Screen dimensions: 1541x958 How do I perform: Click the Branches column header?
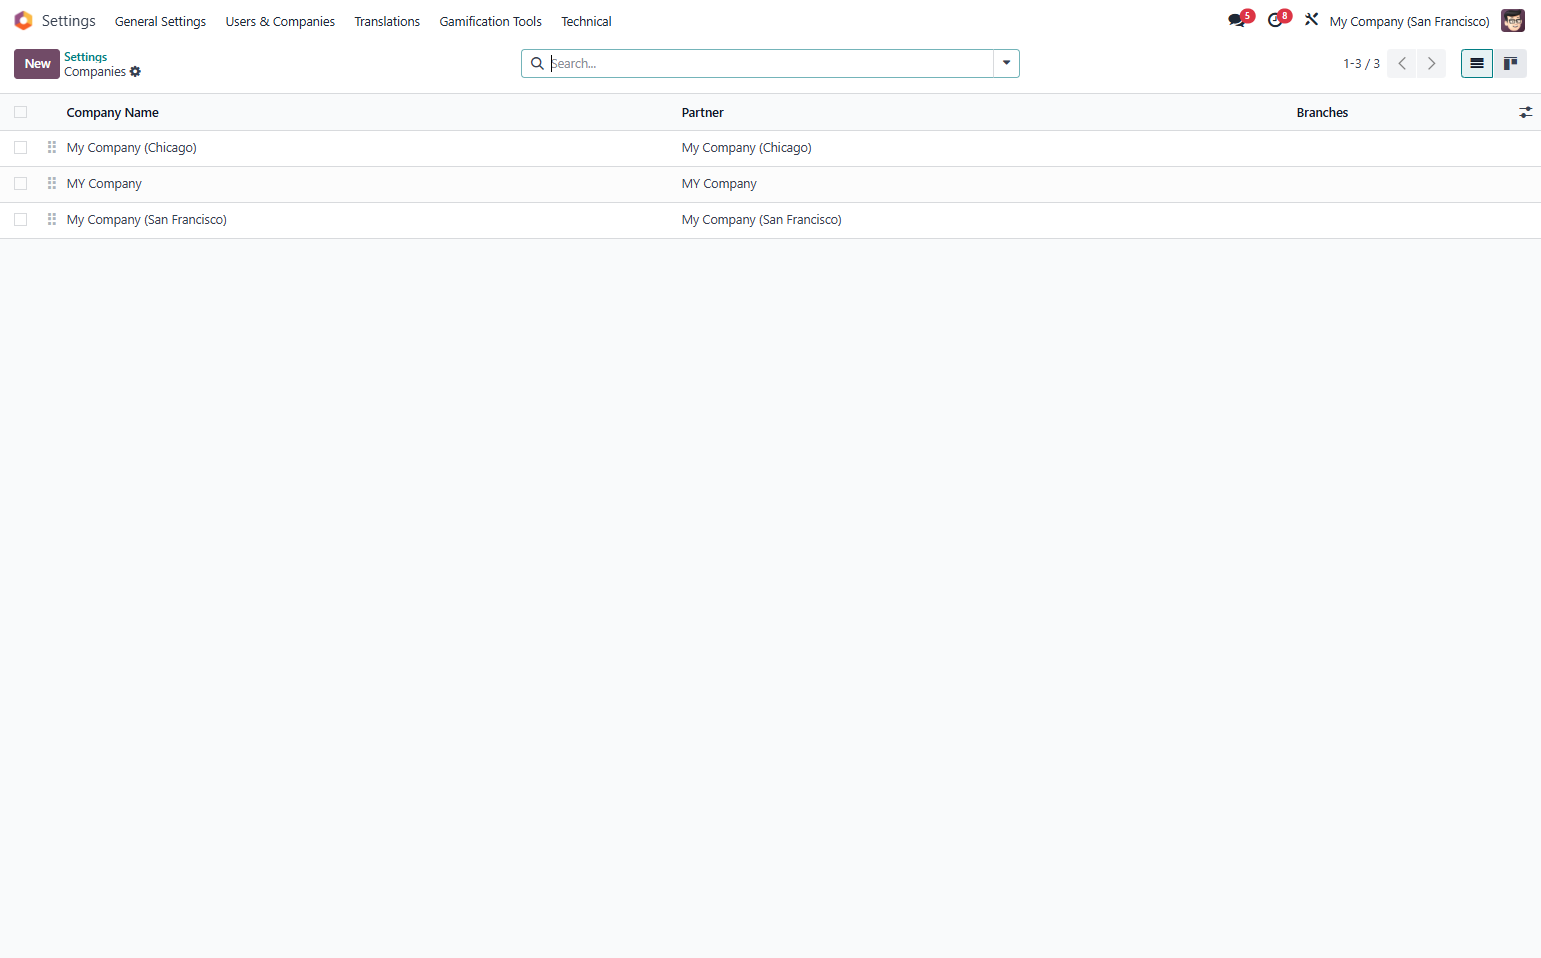coord(1322,113)
